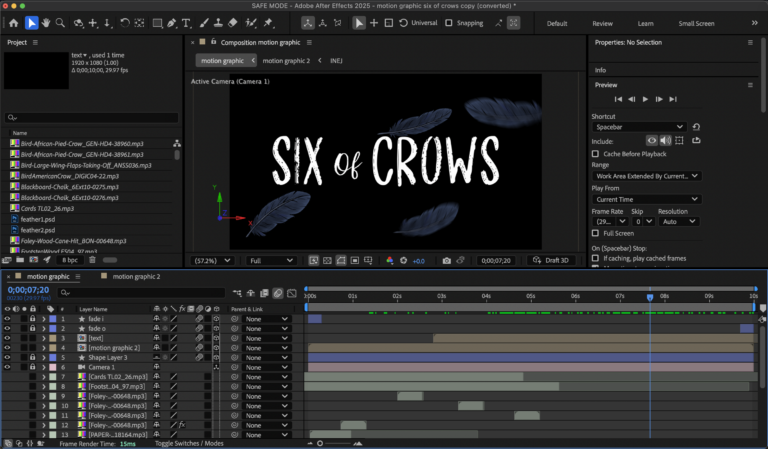
Task: Select feather1.psd in Project panel
Action: 38,219
